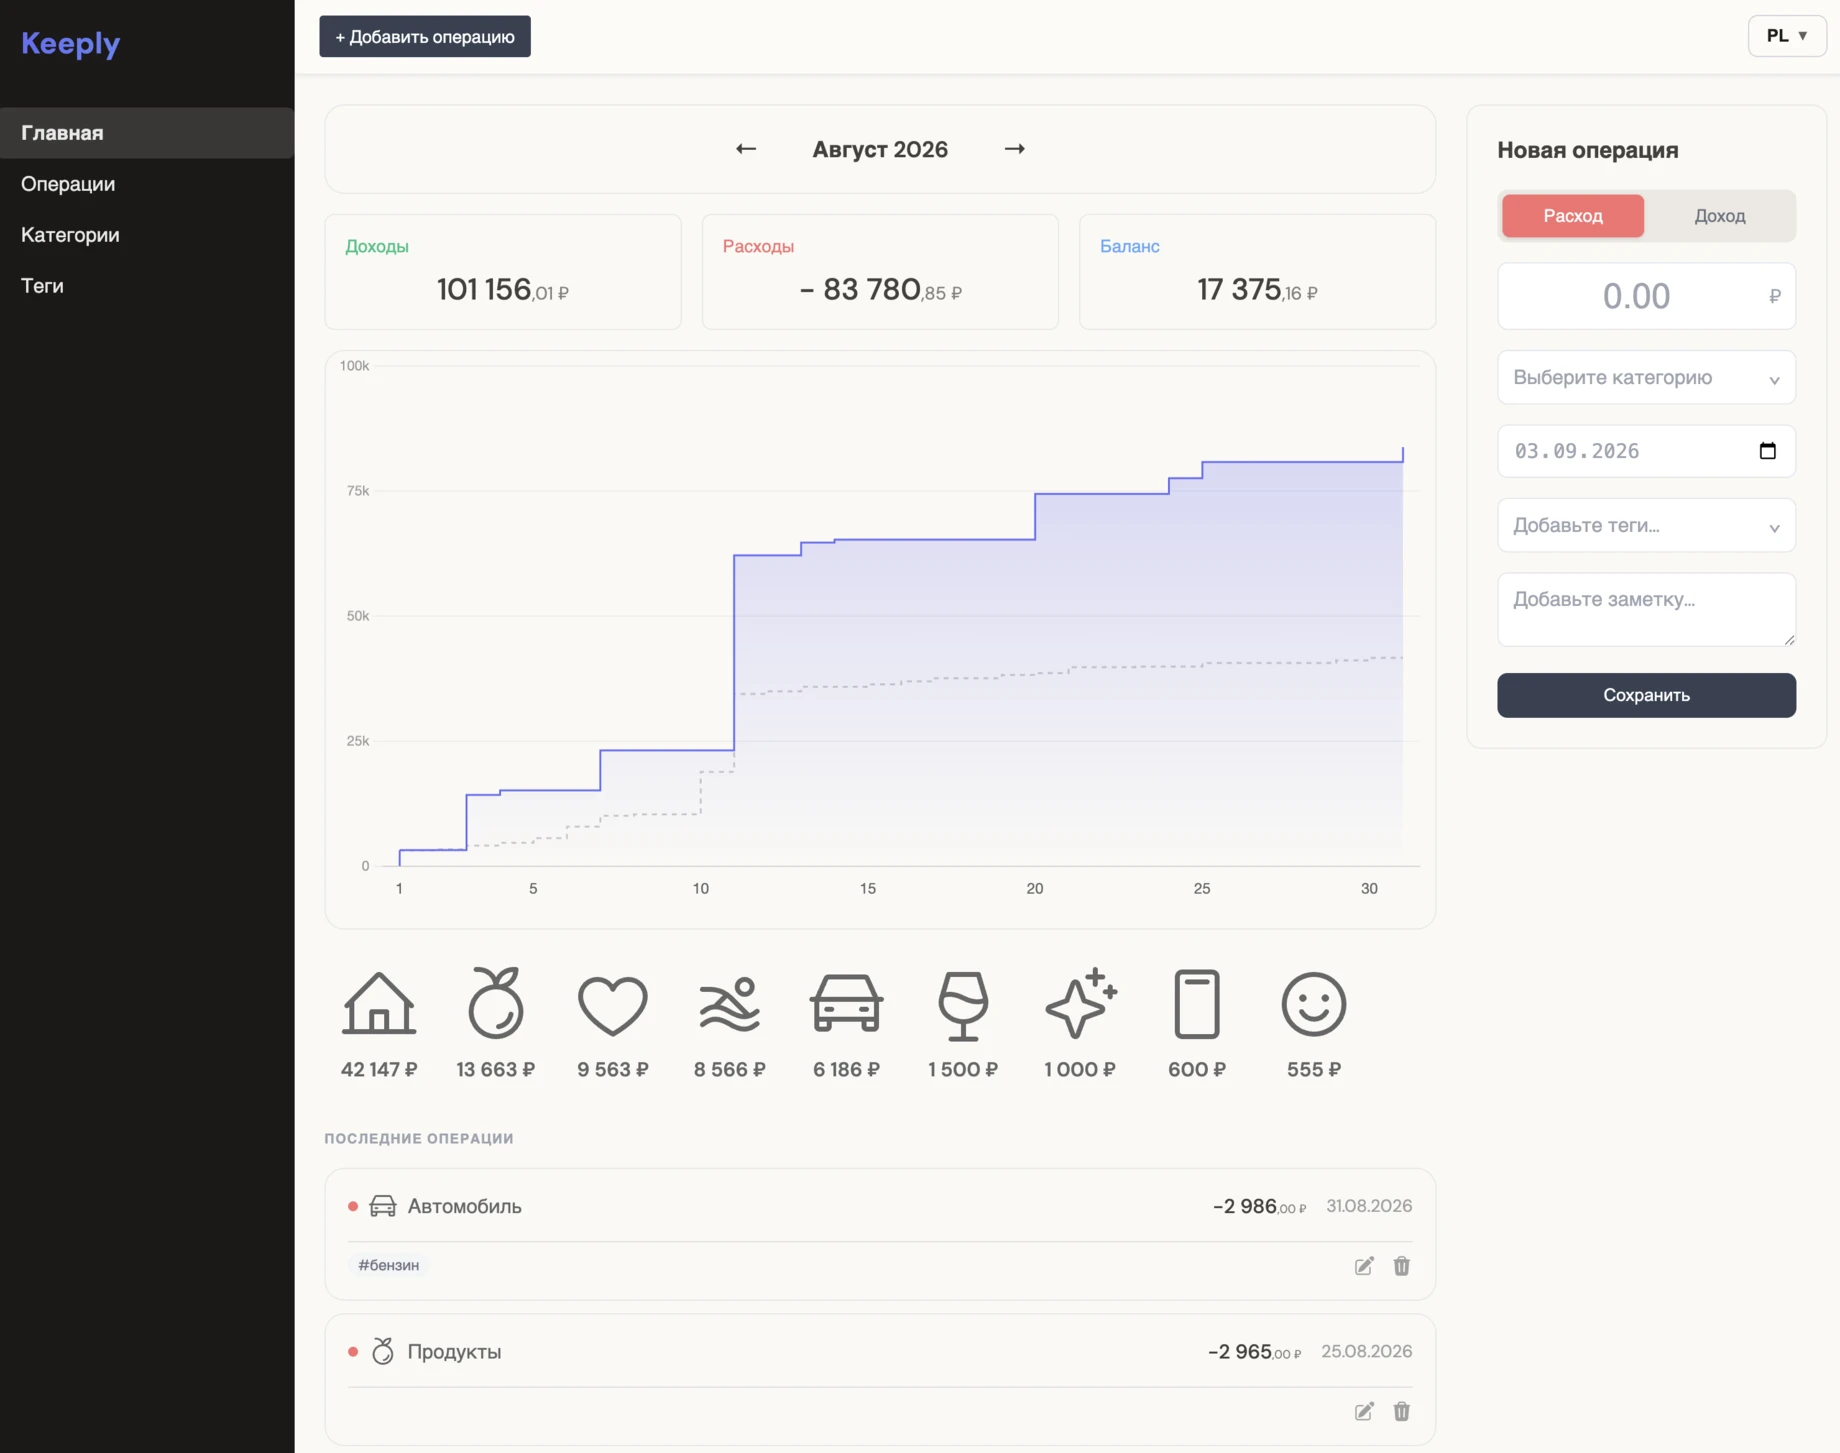Click the apple groceries icon showing 13 663 ₽

(496, 1003)
